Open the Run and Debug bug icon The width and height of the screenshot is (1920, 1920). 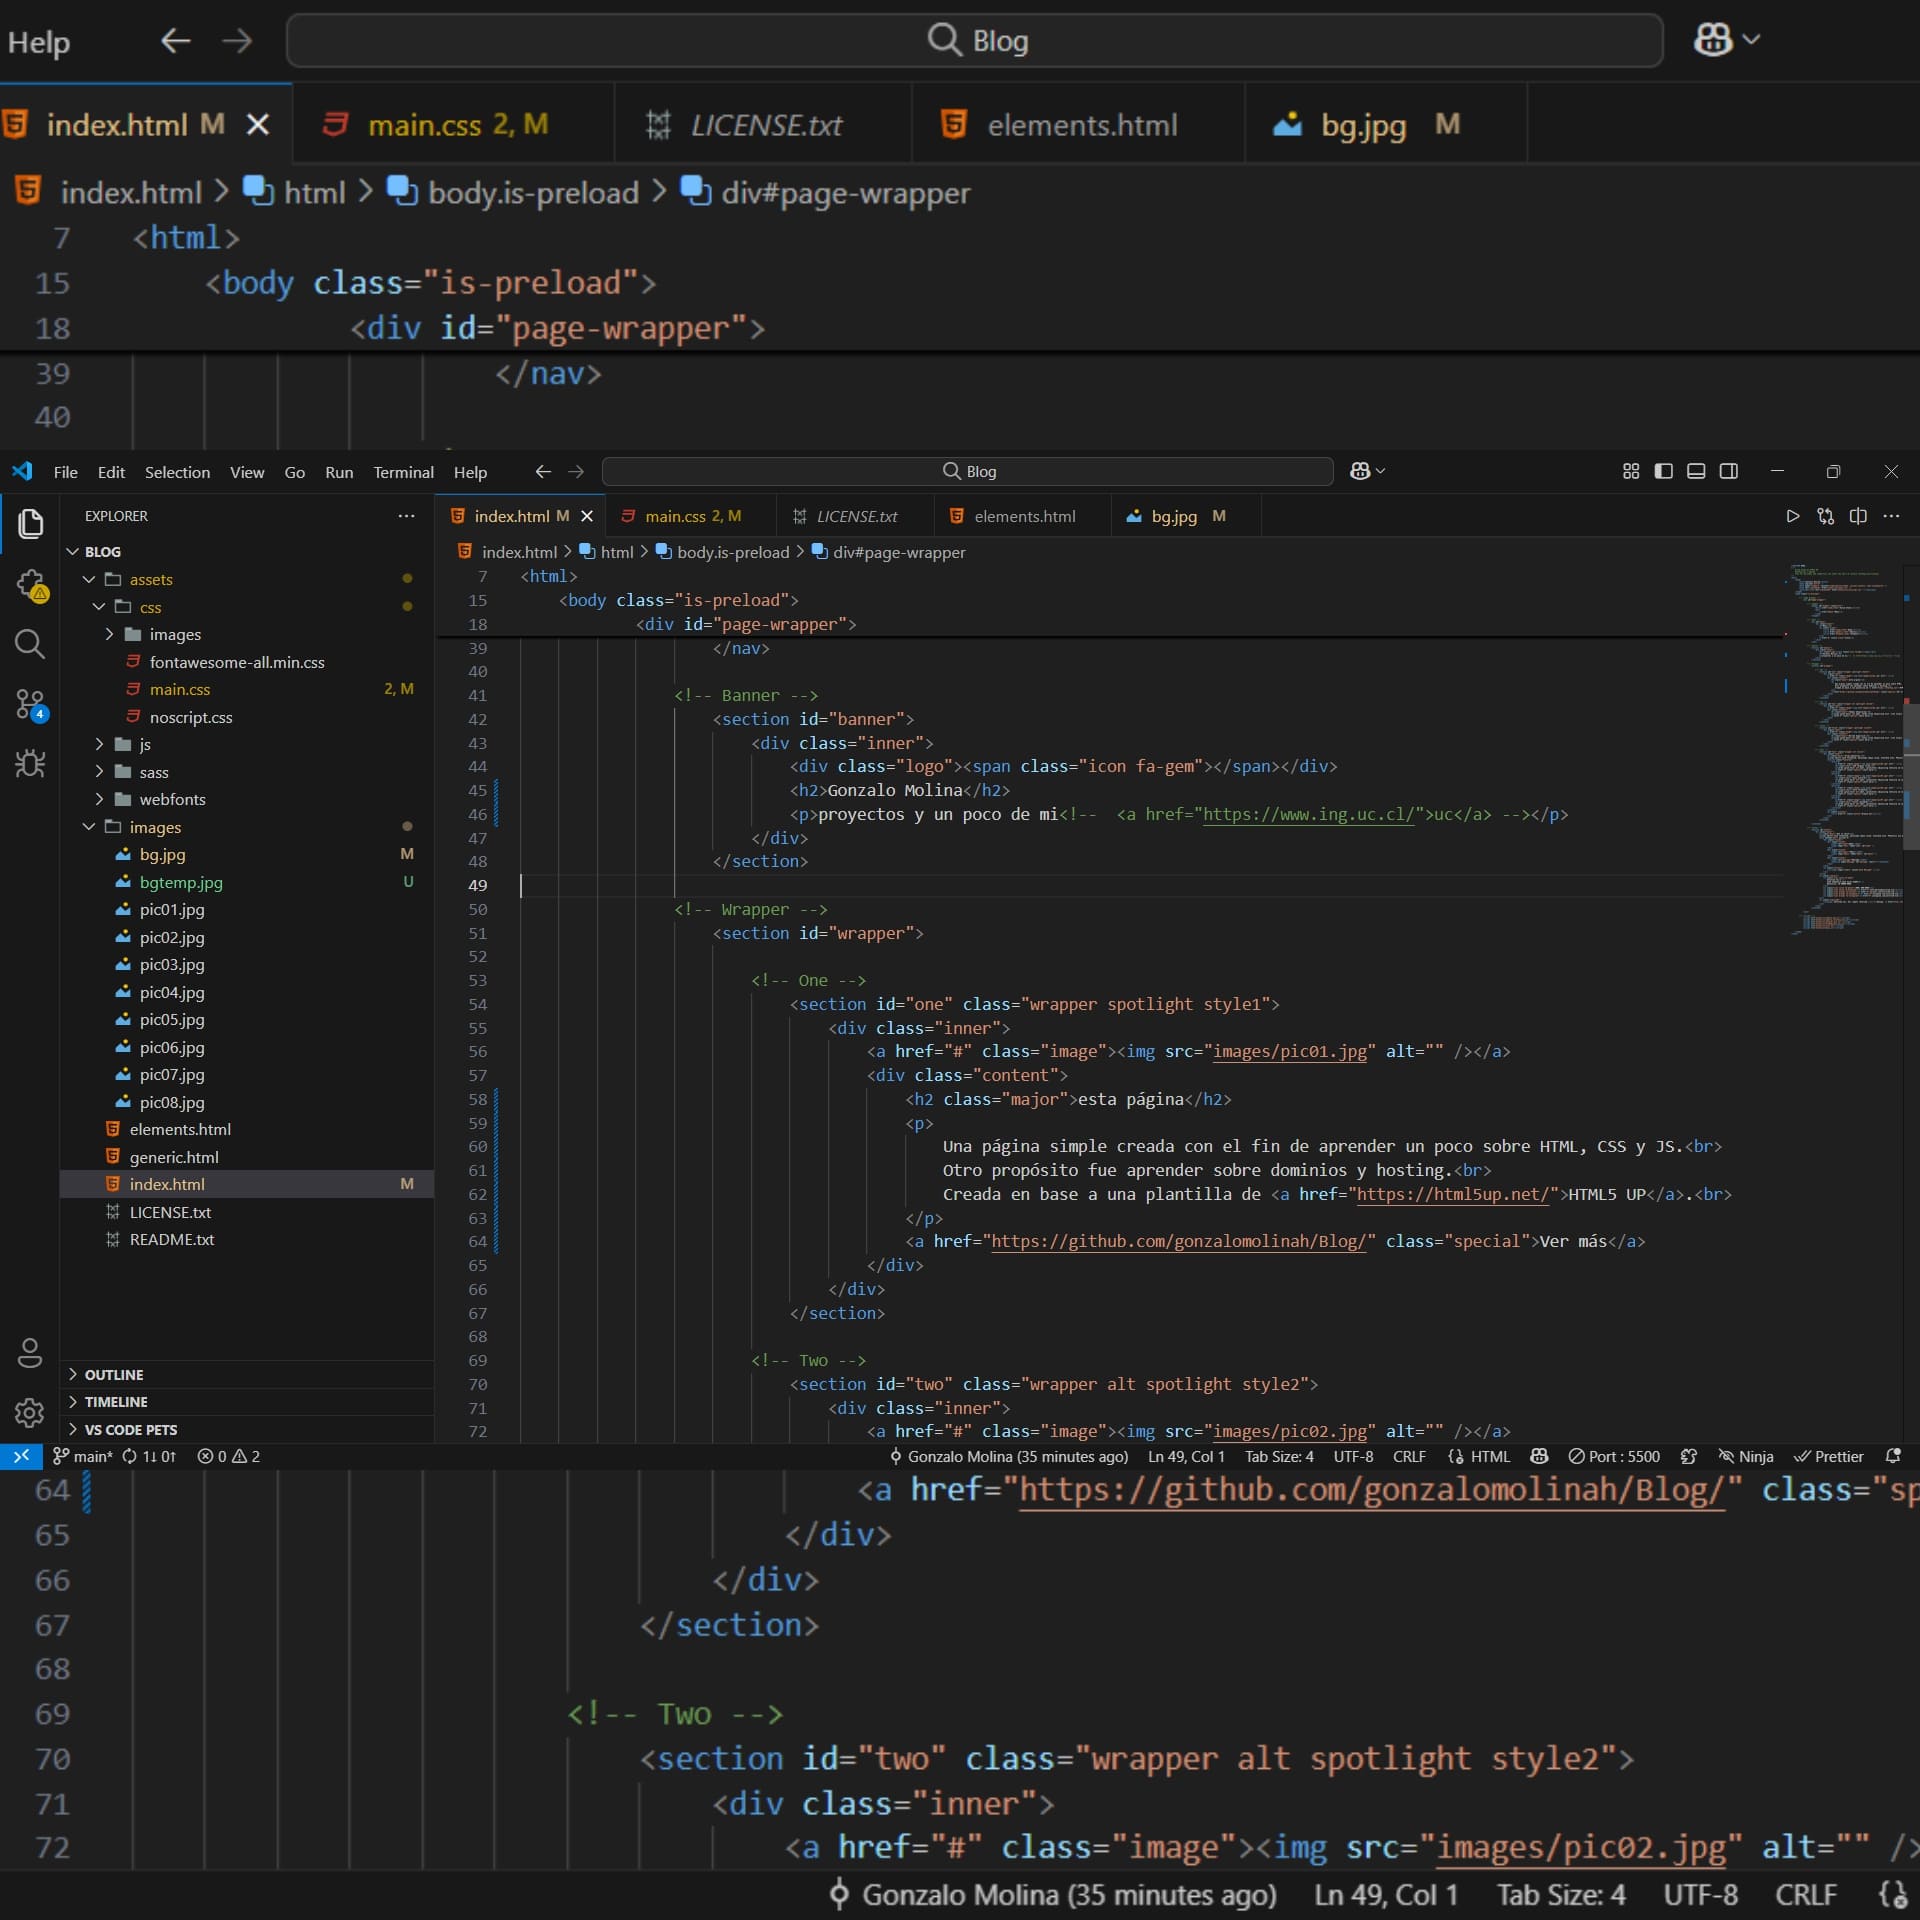(30, 764)
